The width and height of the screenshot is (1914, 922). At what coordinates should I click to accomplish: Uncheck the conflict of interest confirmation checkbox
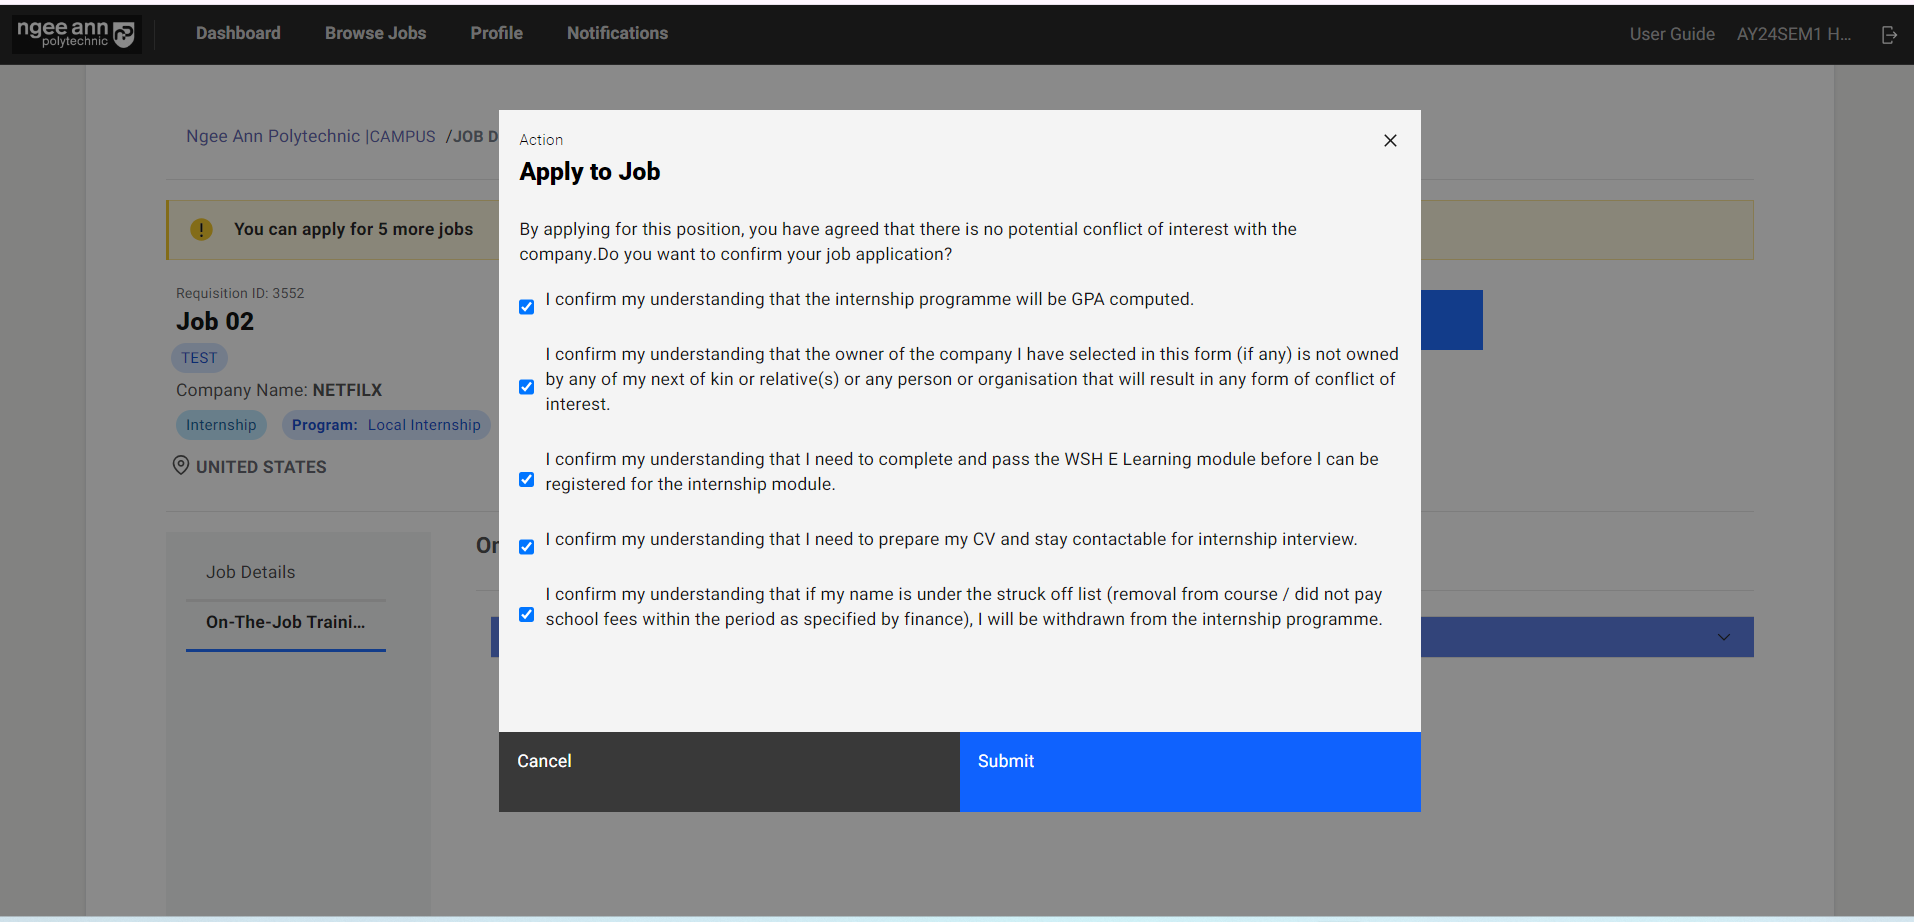(x=526, y=387)
